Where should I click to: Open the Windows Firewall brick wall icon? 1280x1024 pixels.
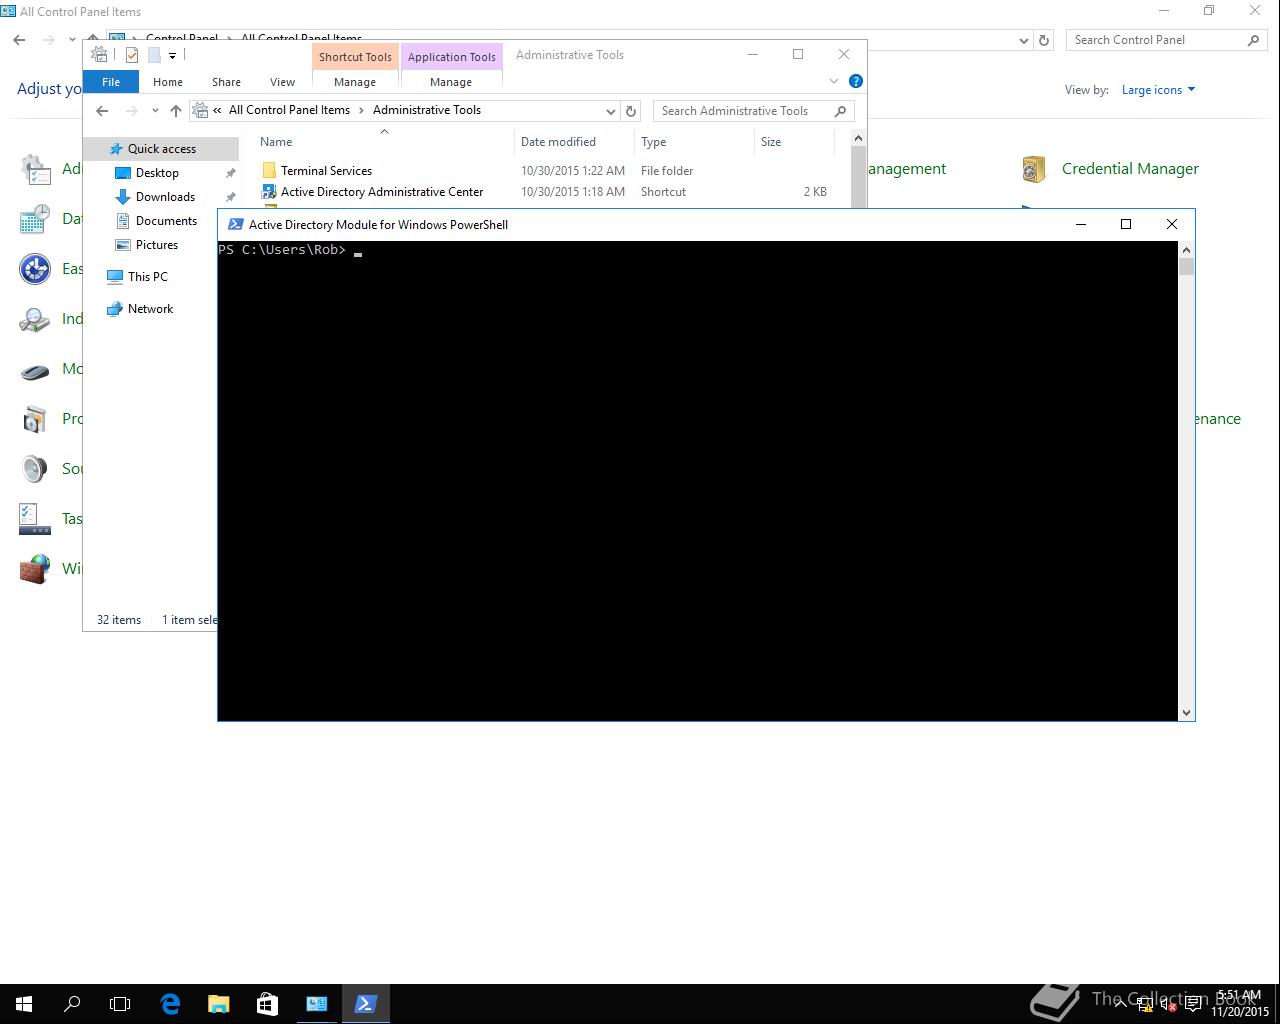35,569
